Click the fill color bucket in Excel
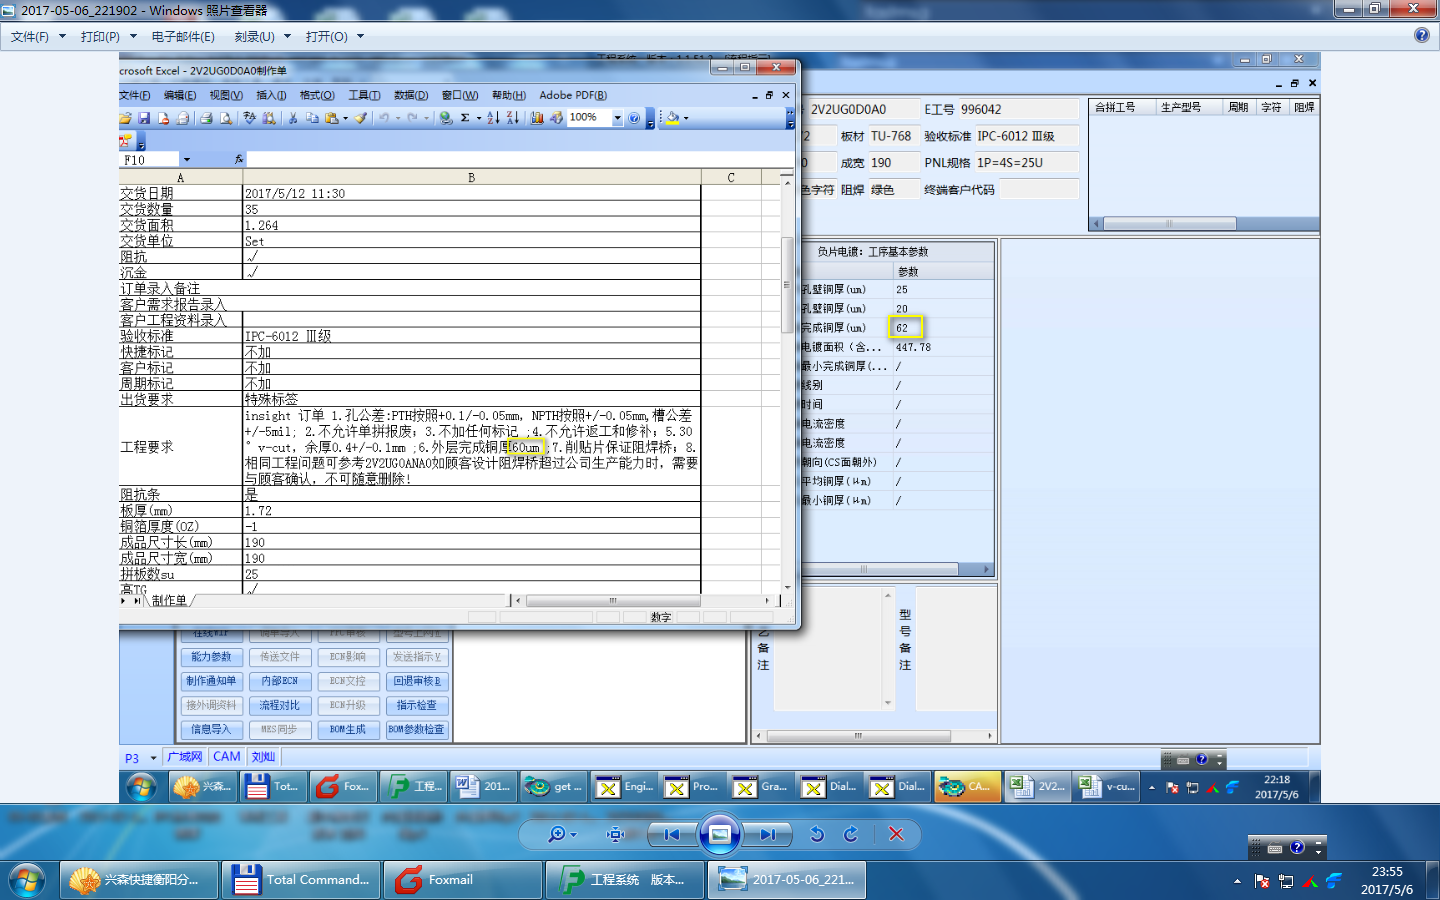1440x900 pixels. (x=673, y=118)
